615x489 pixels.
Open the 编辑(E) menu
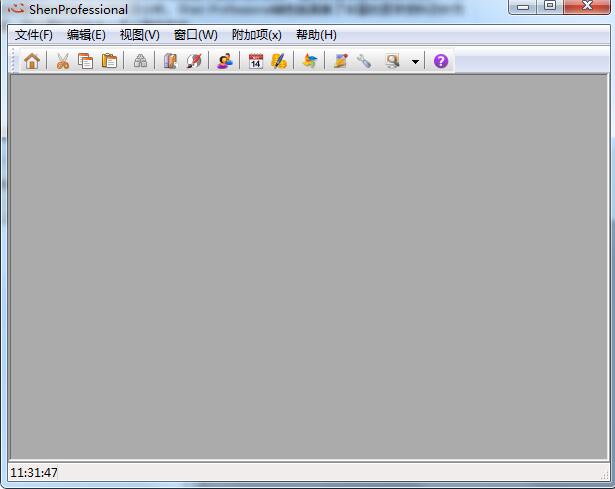pyautogui.click(x=86, y=35)
